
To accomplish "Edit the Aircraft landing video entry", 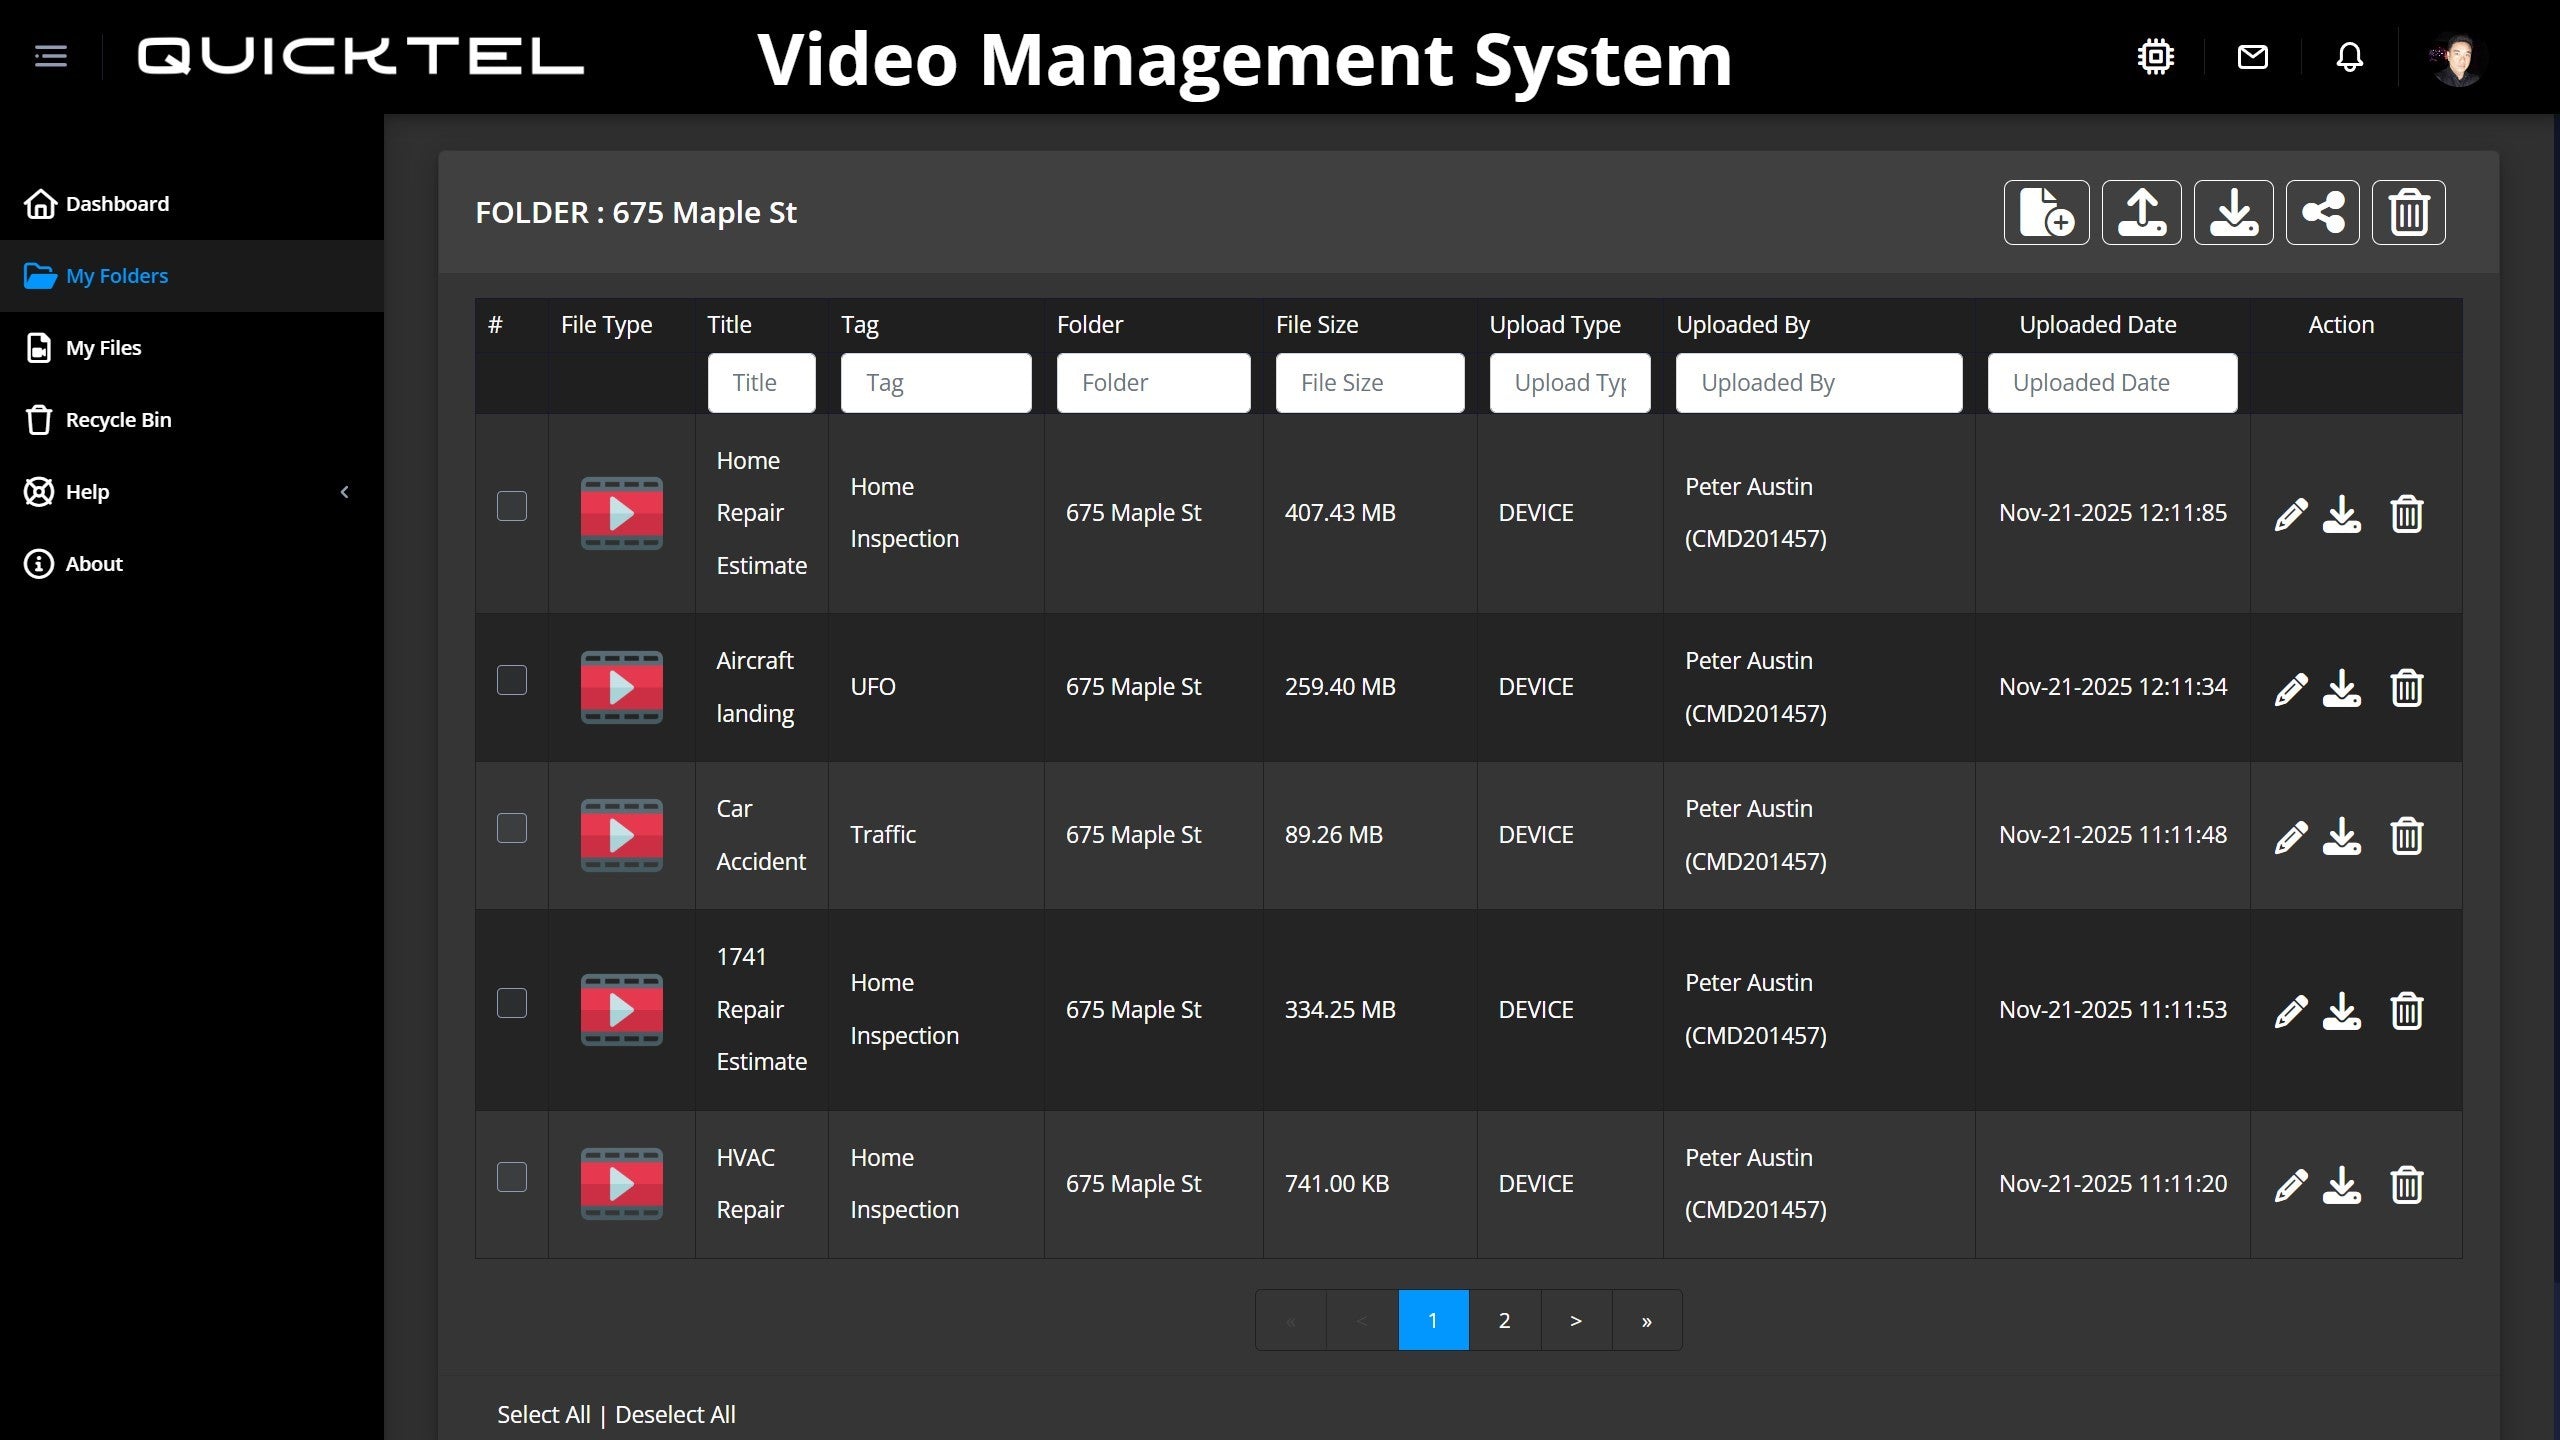I will pos(2290,688).
